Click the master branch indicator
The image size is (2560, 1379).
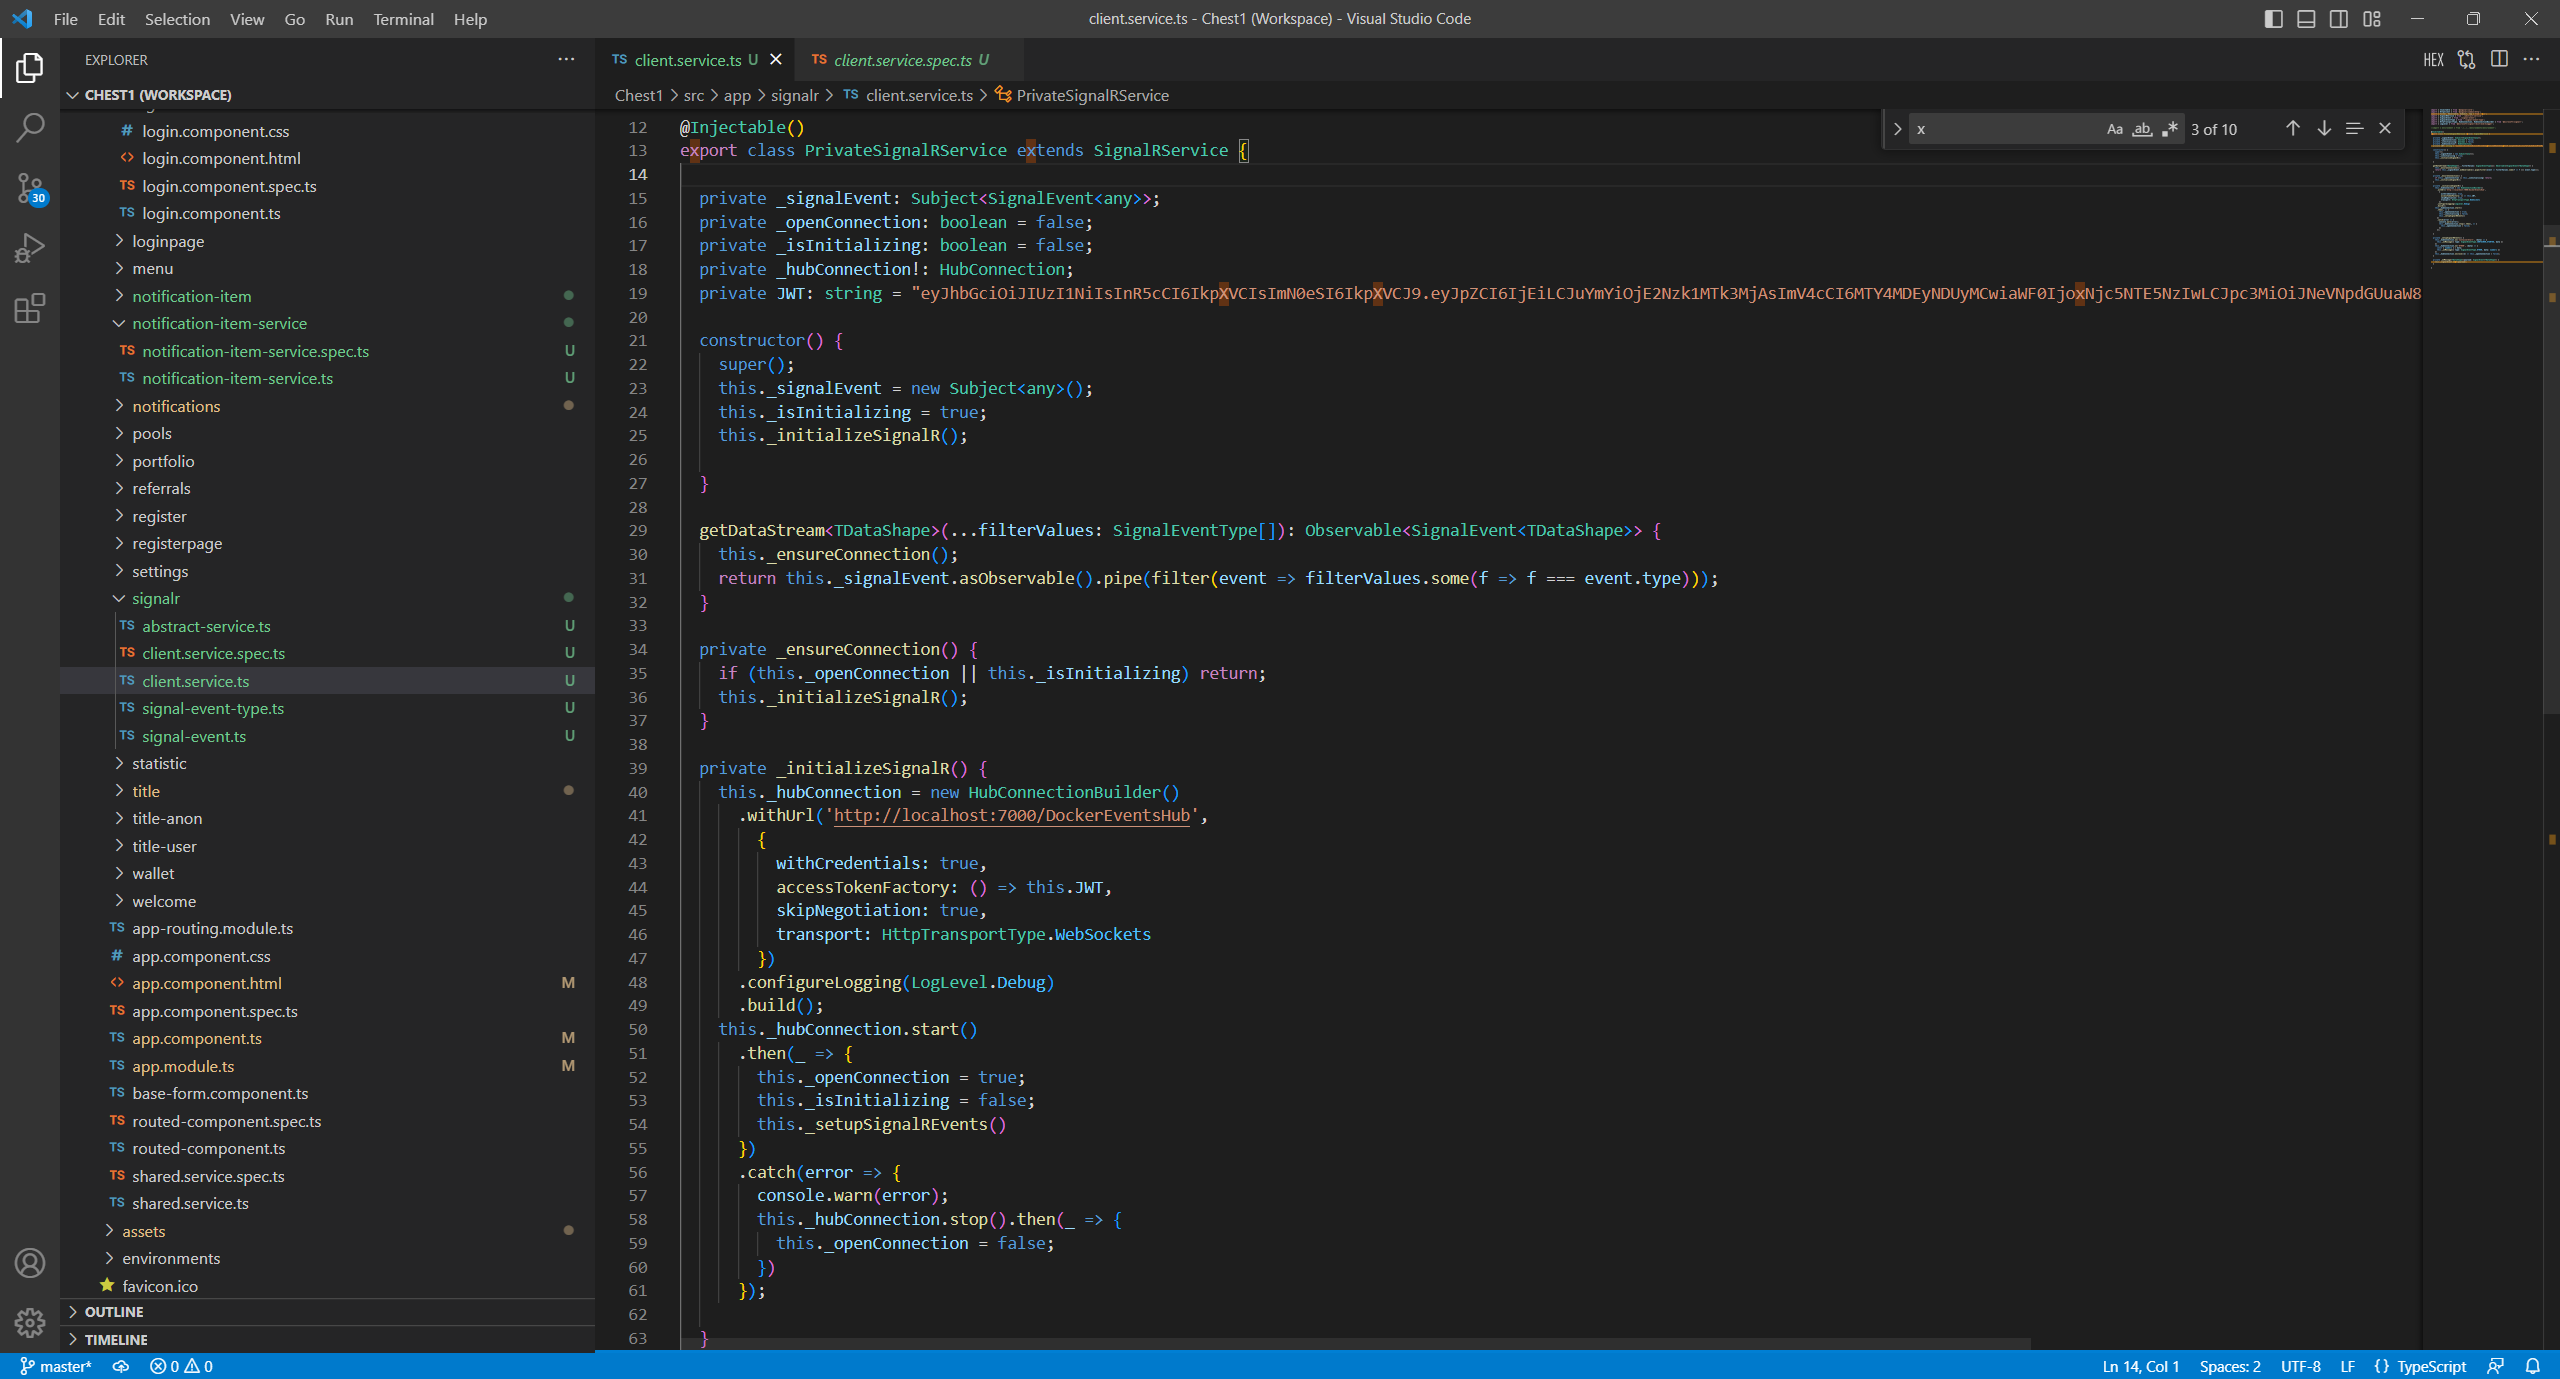(56, 1366)
